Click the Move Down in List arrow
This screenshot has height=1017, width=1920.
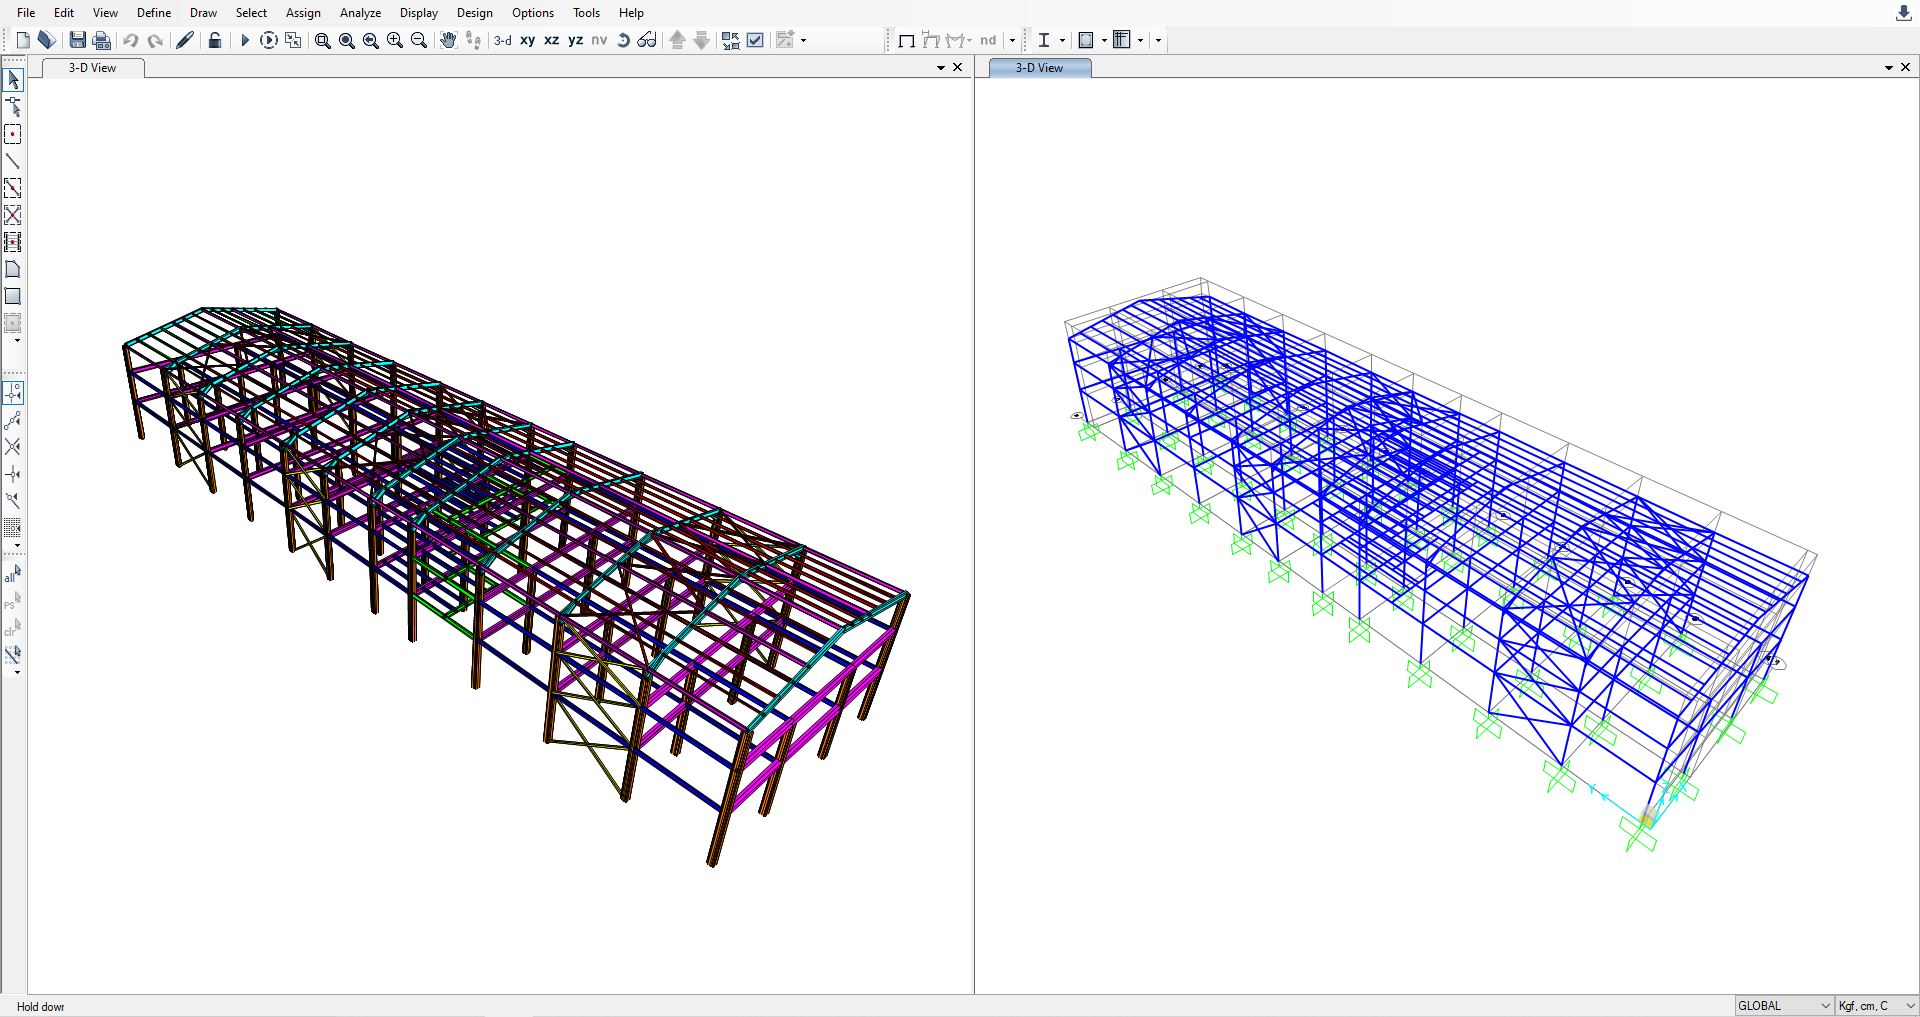[701, 40]
